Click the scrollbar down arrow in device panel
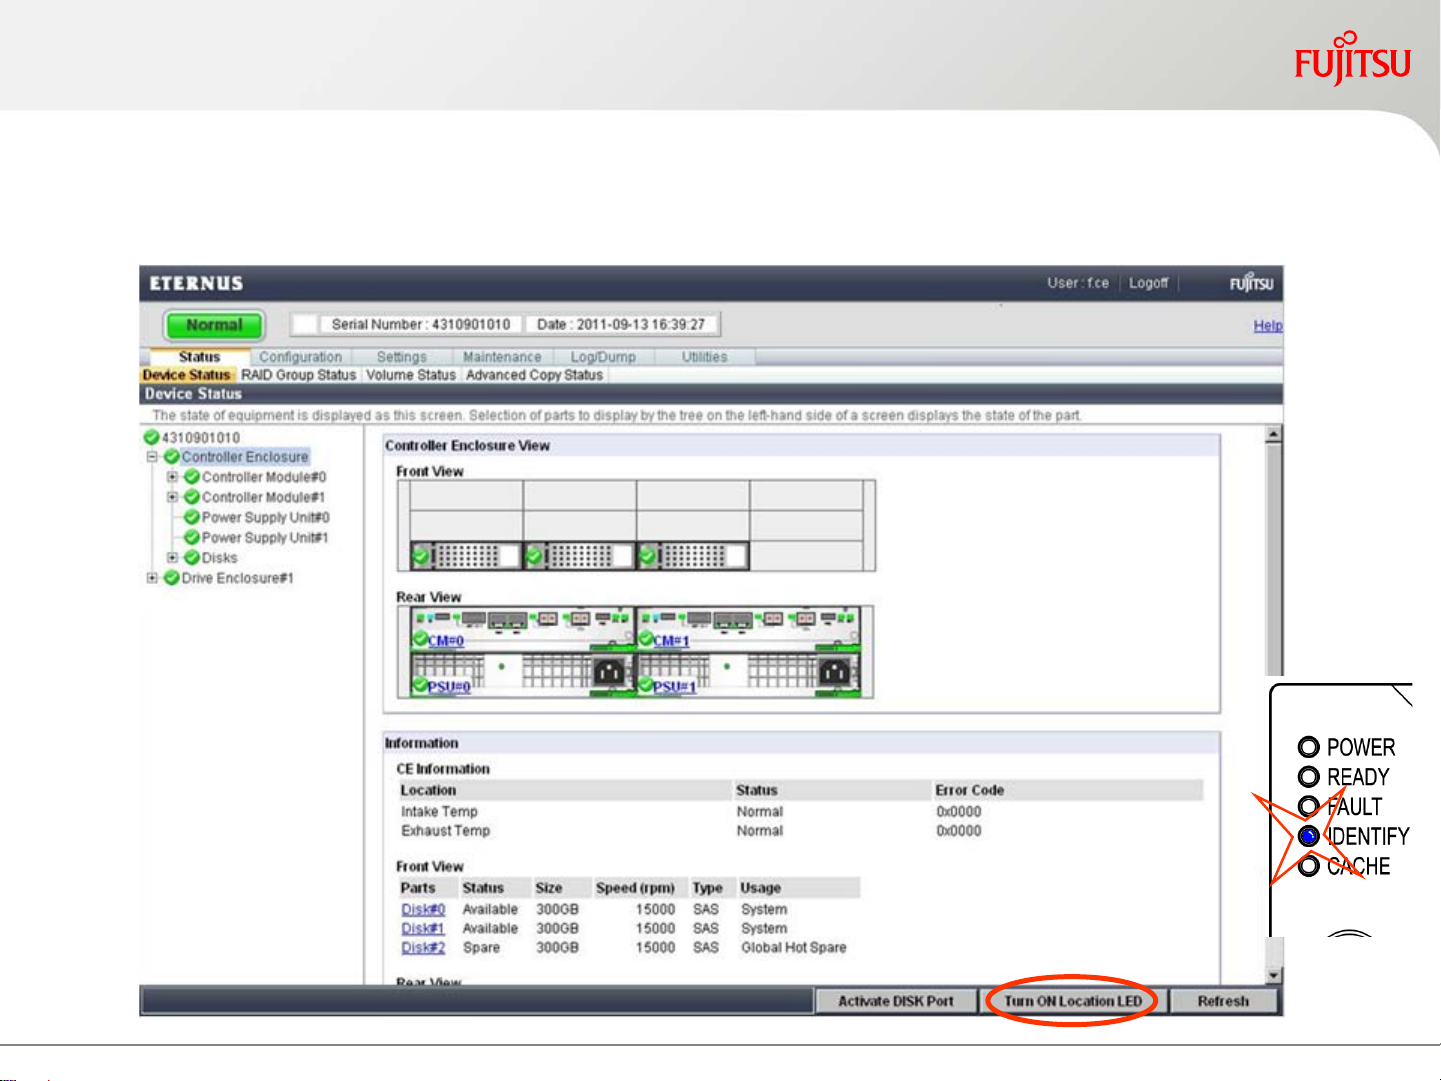Viewport: 1441px width, 1081px height. (x=1273, y=975)
